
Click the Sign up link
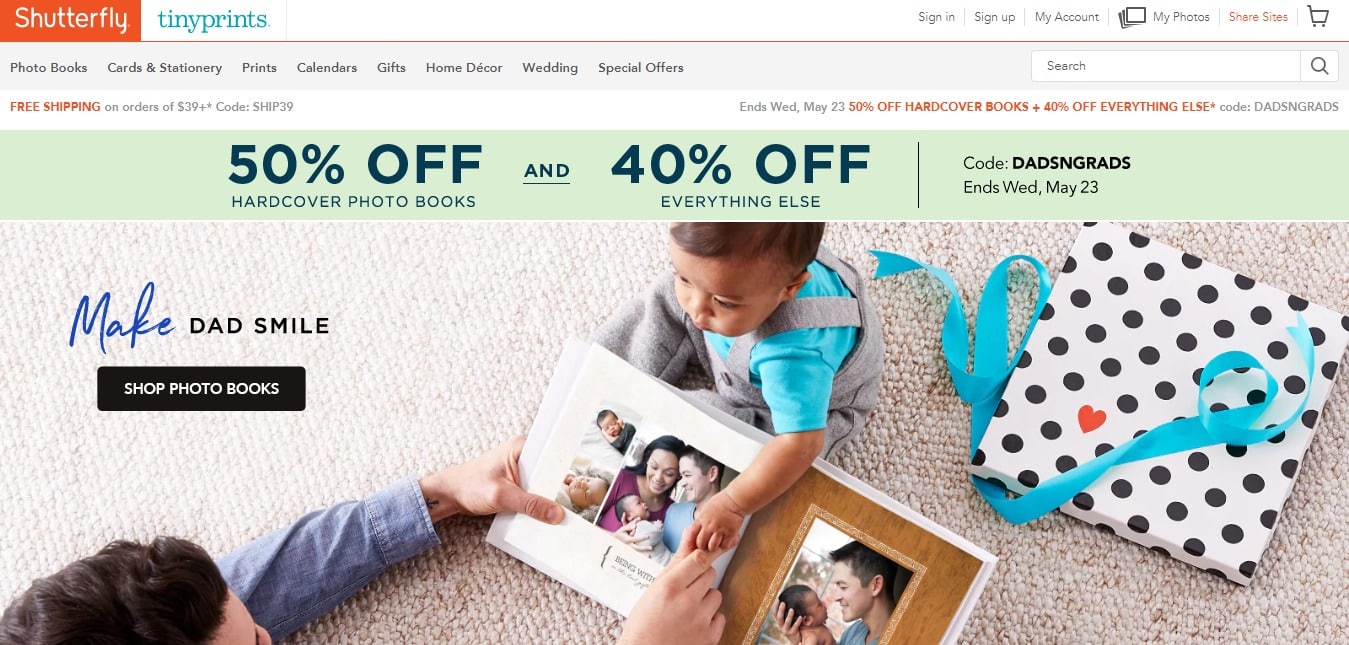click(994, 17)
